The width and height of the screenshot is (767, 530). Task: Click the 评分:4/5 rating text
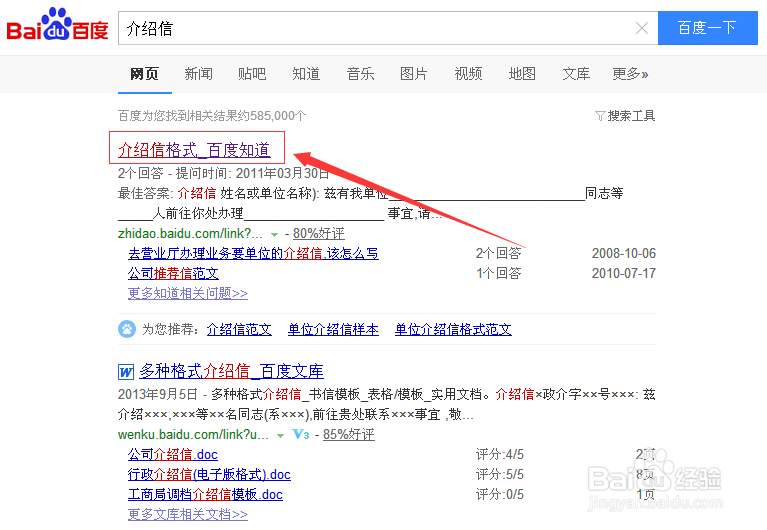[x=499, y=455]
